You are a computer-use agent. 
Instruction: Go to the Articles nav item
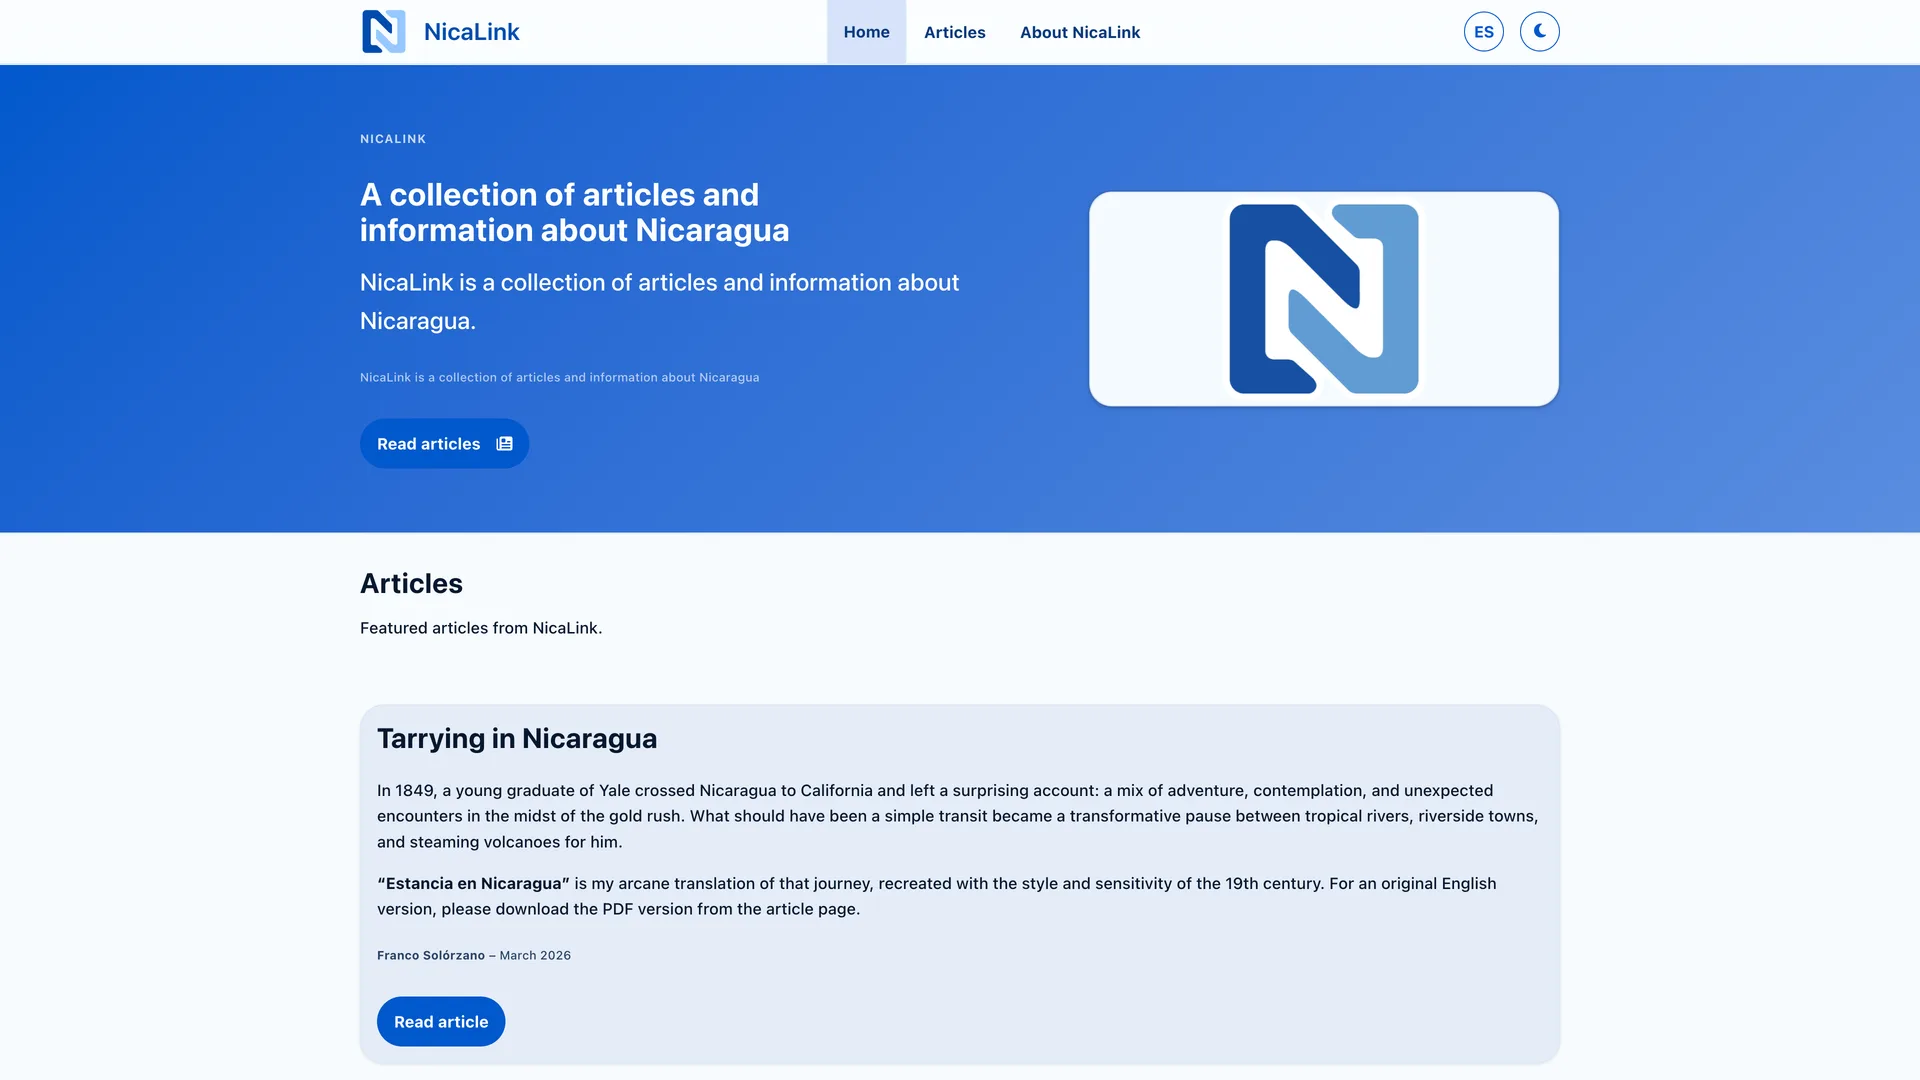click(x=954, y=32)
